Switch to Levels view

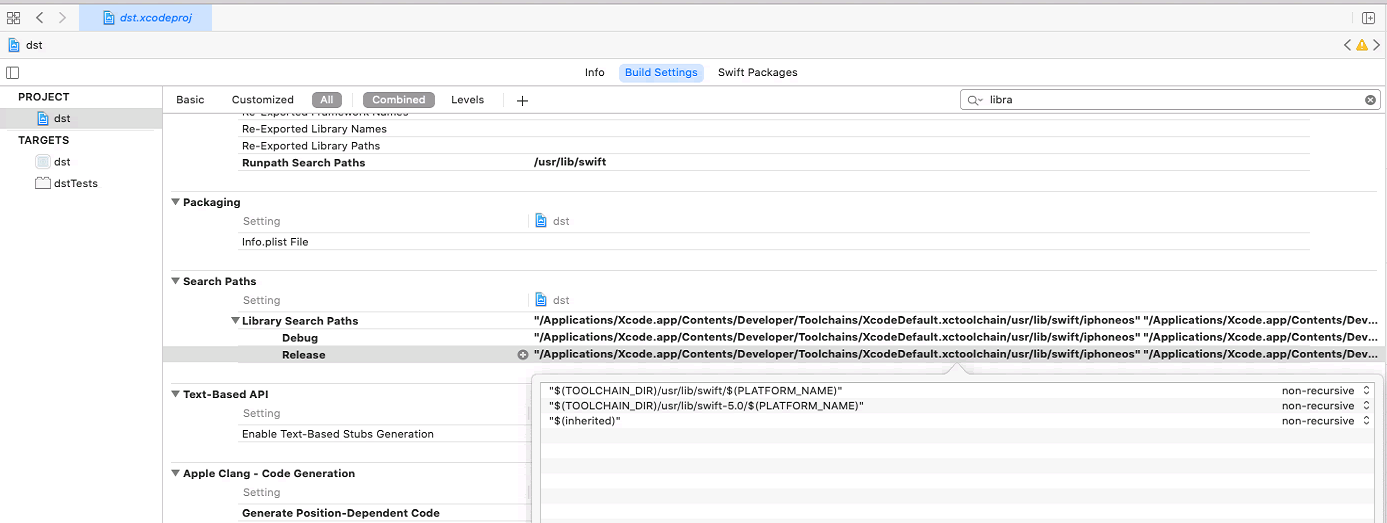click(467, 100)
